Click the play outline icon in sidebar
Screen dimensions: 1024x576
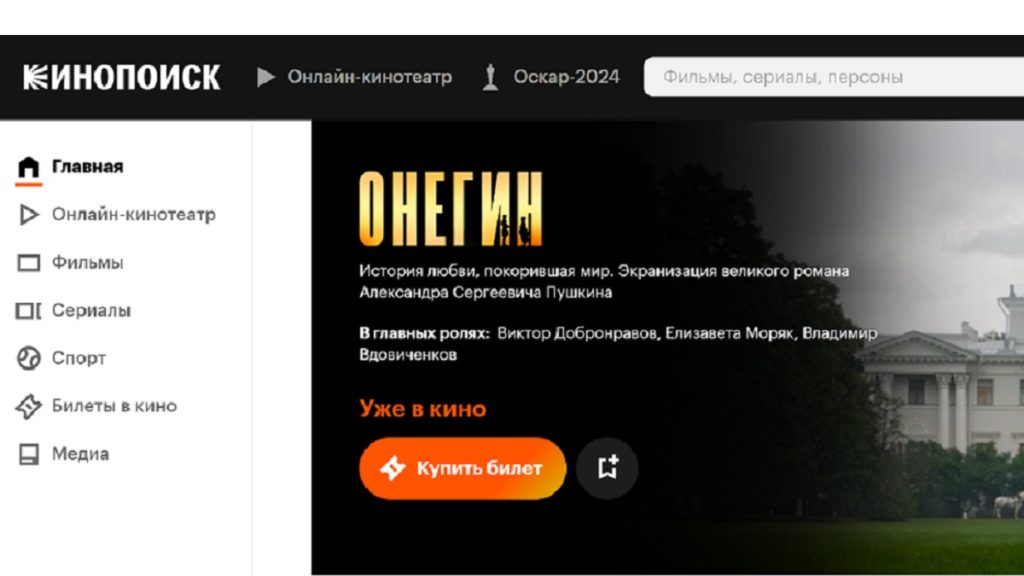[29, 215]
